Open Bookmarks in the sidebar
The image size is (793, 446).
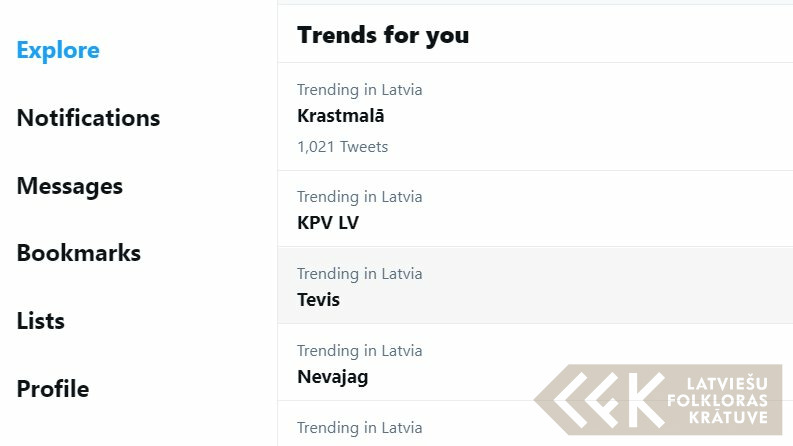pyautogui.click(x=78, y=253)
